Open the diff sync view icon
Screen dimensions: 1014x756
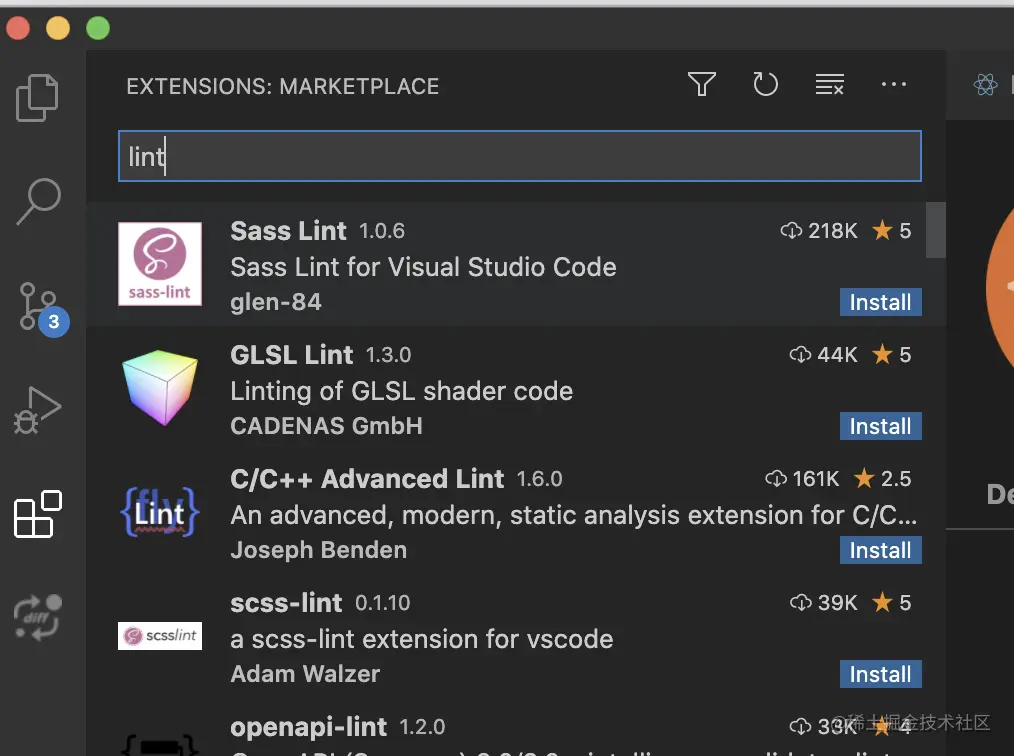[38, 618]
